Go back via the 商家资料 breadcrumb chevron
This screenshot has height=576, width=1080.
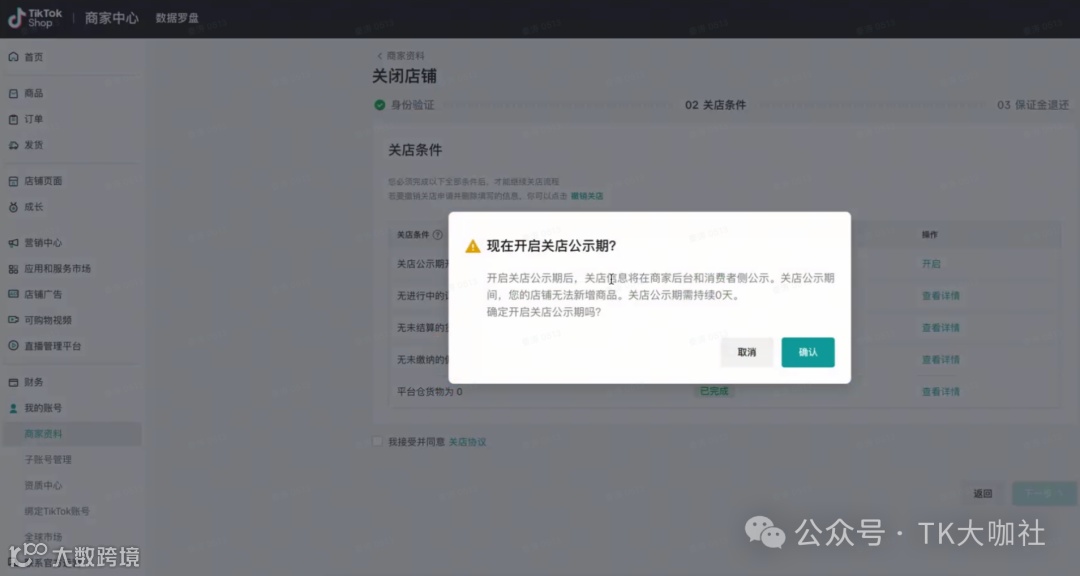click(x=380, y=56)
